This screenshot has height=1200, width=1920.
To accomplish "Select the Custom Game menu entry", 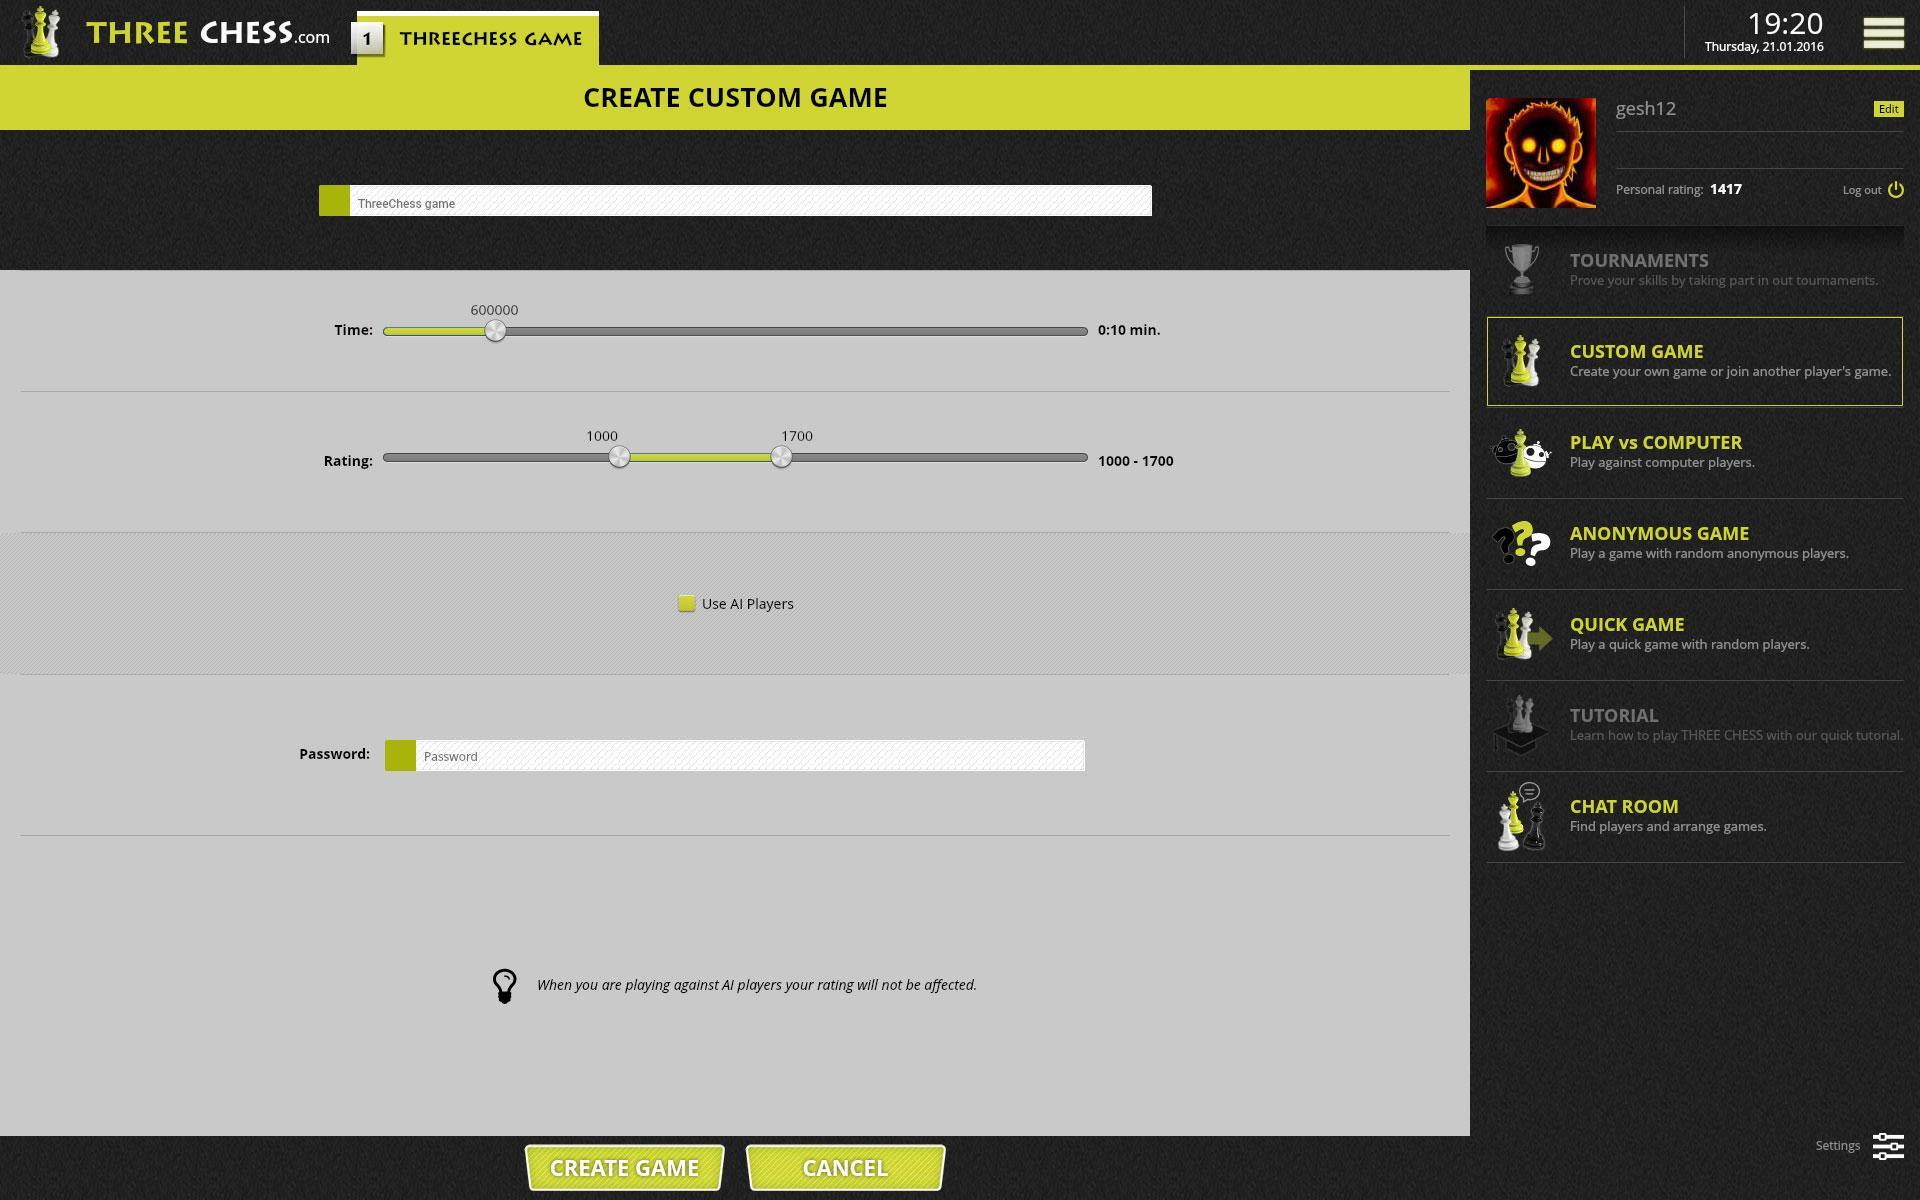I will point(1694,361).
